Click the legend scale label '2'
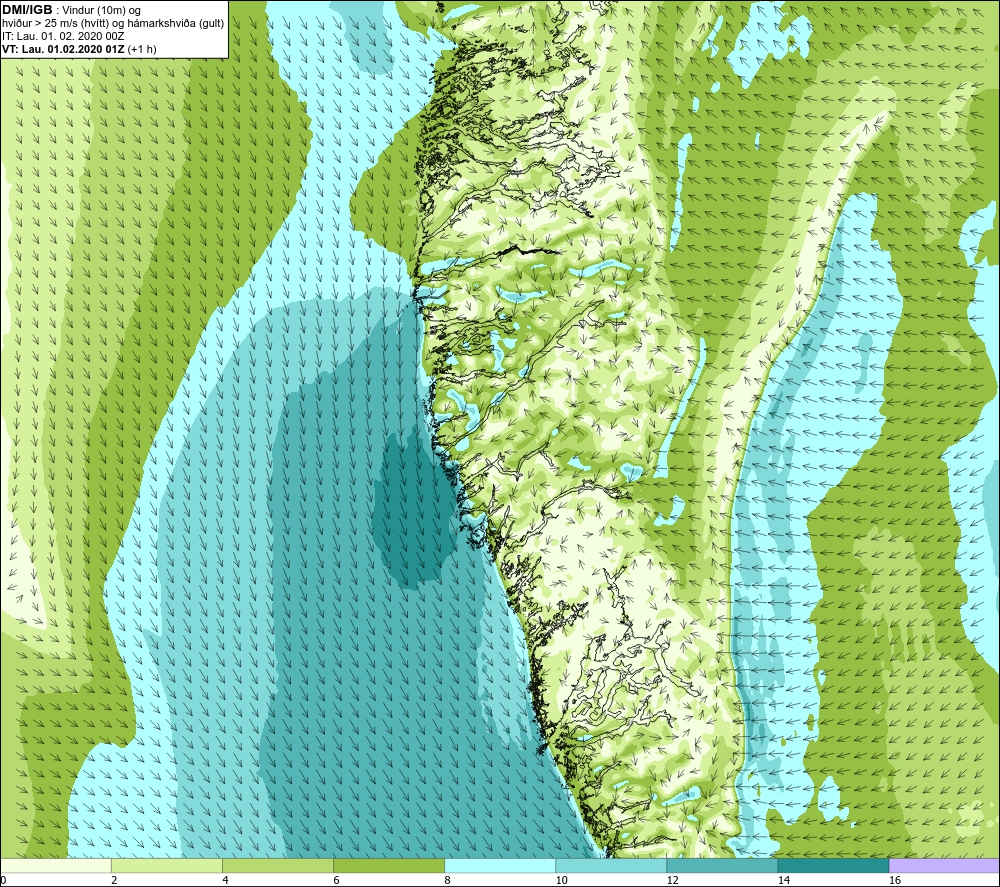This screenshot has height=887, width=1000. (114, 880)
